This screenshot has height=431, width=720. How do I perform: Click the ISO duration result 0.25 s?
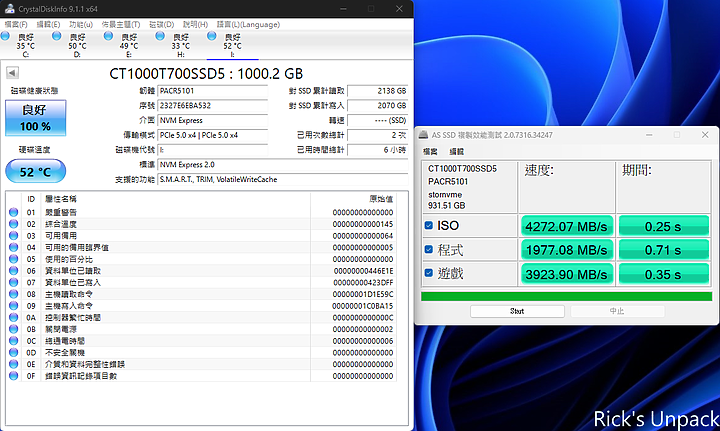(664, 226)
